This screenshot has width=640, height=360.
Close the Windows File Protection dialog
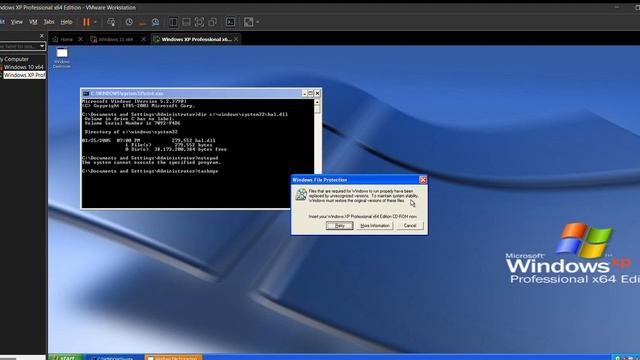(x=423, y=180)
